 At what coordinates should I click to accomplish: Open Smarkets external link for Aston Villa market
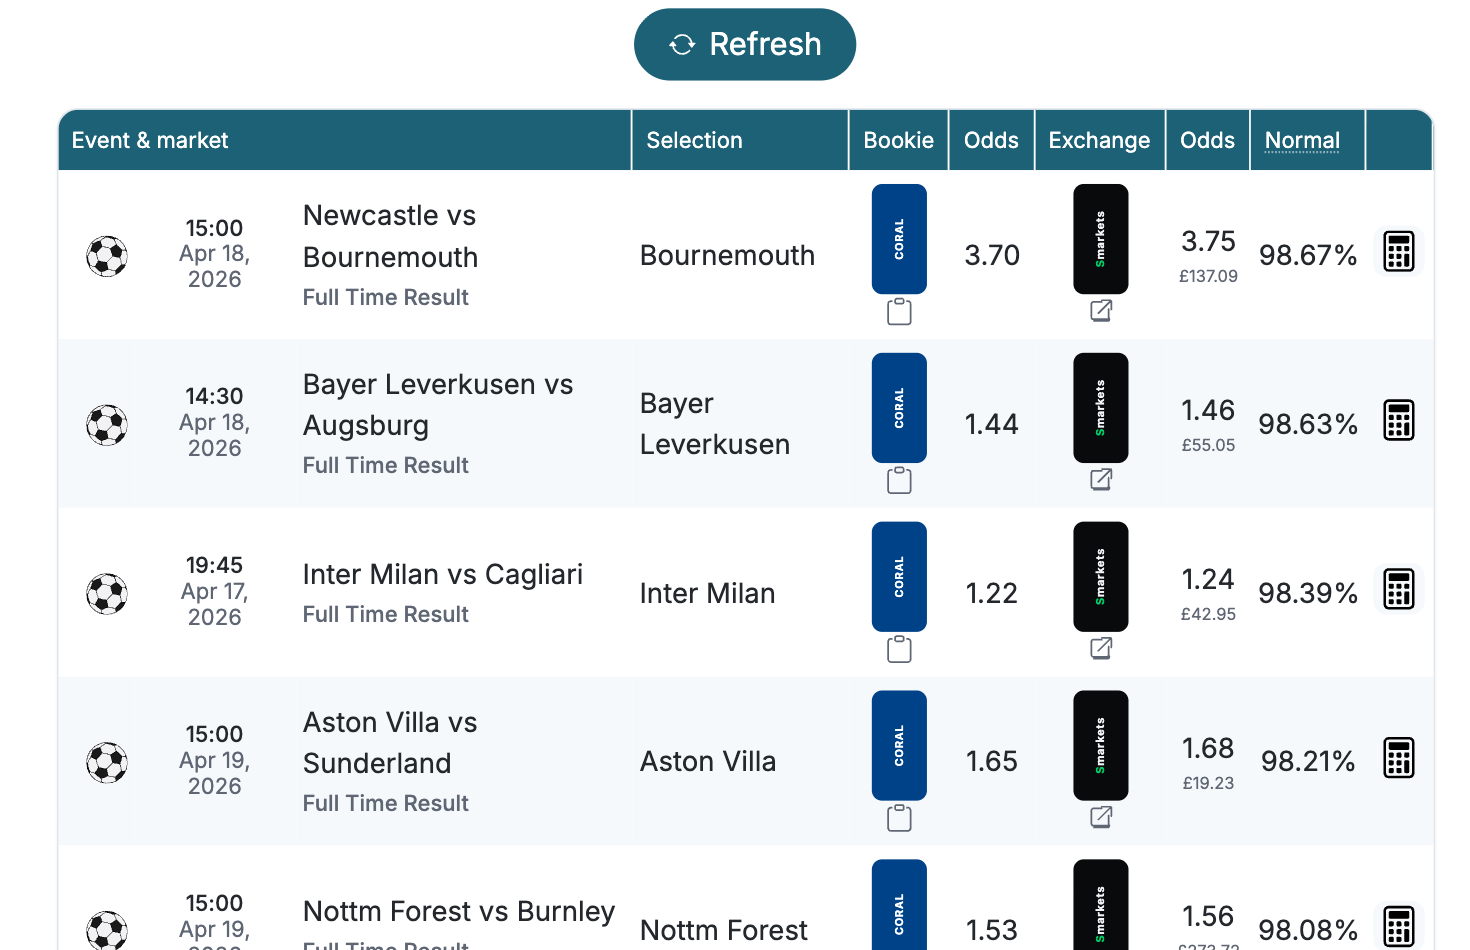pos(1101,818)
